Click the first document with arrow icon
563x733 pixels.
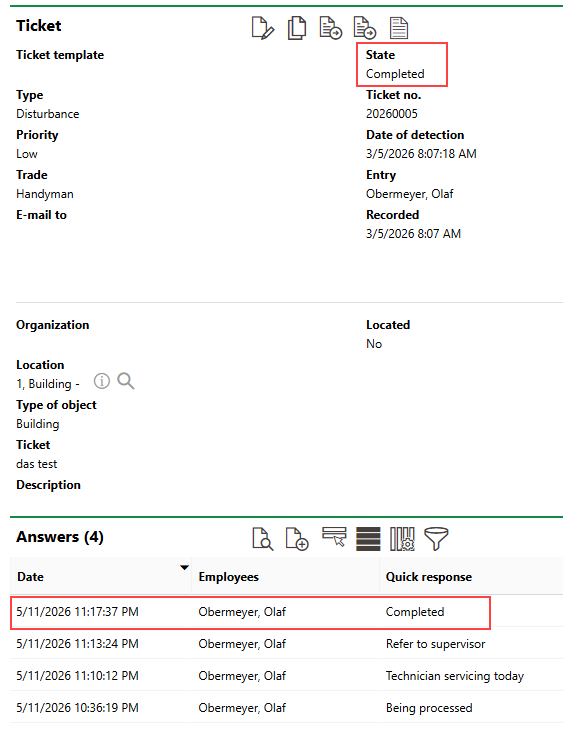(x=331, y=28)
